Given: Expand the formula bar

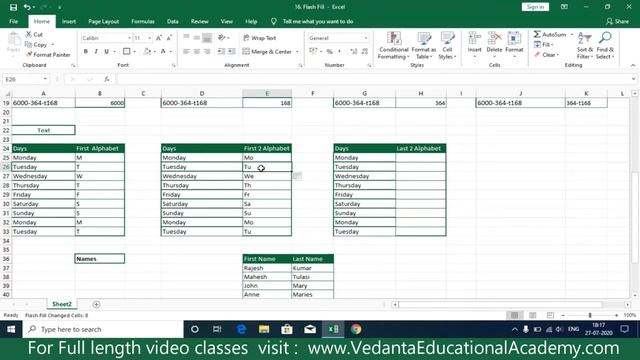Looking at the screenshot, I should click(633, 79).
